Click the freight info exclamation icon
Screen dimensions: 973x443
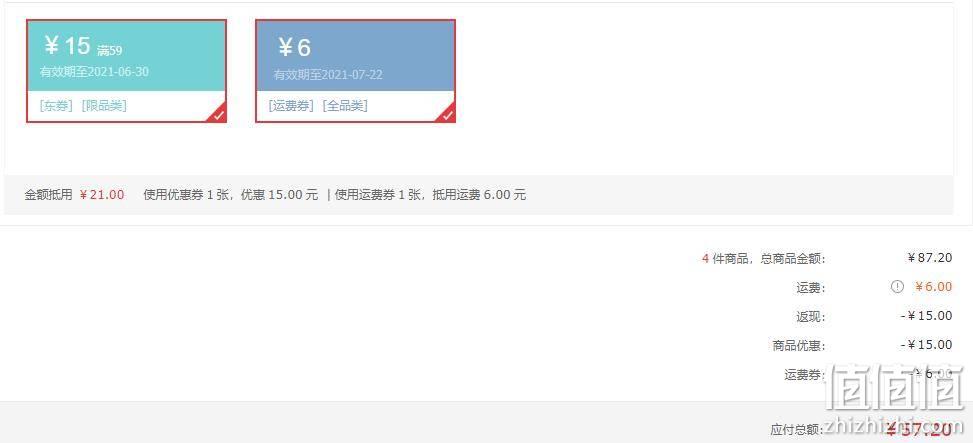tap(897, 287)
